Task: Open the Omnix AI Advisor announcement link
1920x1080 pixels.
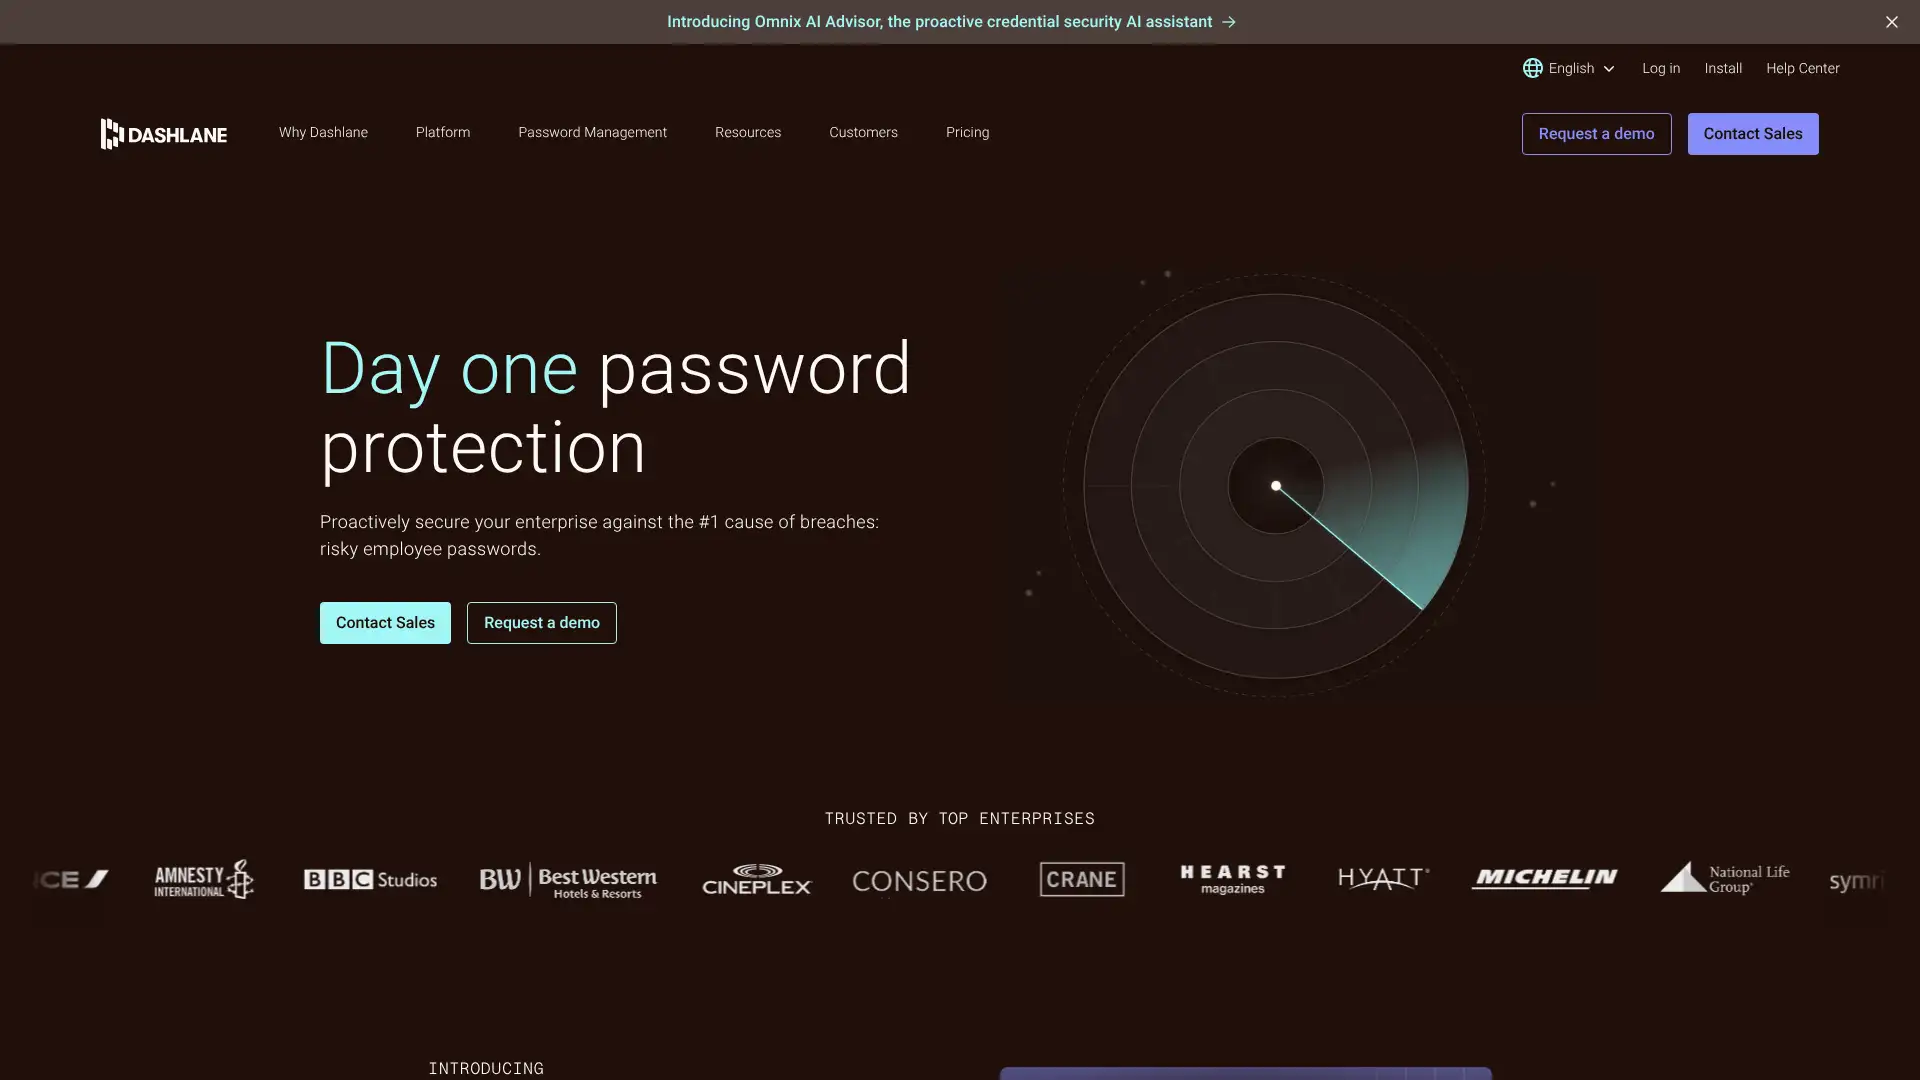Action: click(x=951, y=22)
